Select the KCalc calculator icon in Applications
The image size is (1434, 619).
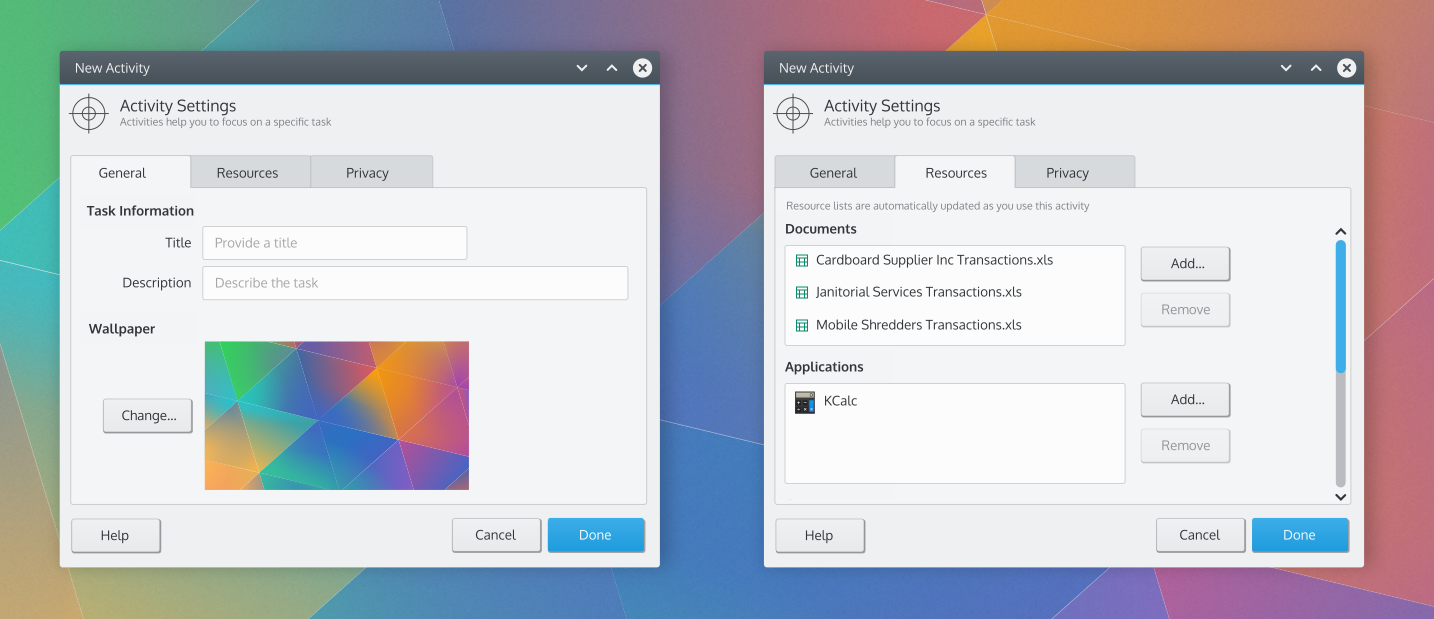(x=804, y=402)
